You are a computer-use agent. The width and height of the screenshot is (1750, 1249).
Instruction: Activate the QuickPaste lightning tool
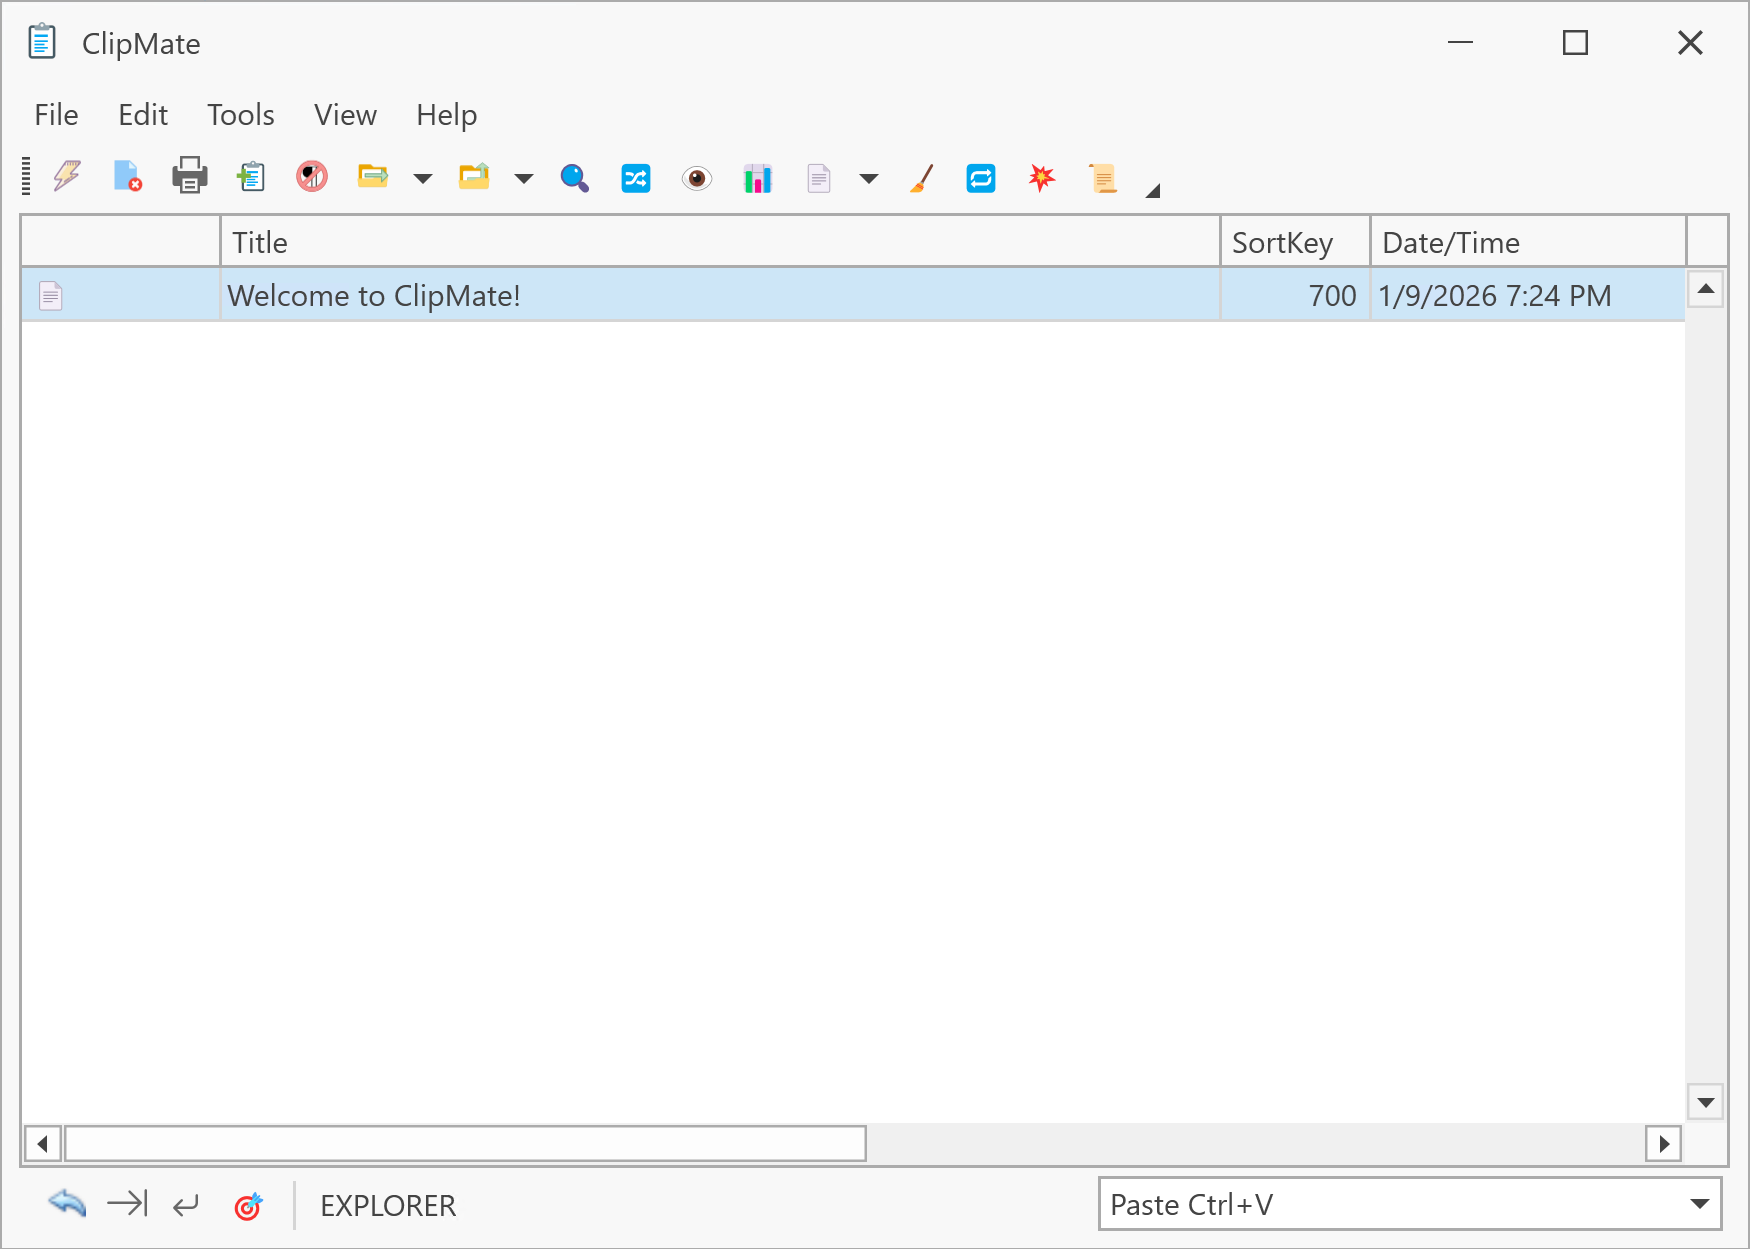[65, 177]
